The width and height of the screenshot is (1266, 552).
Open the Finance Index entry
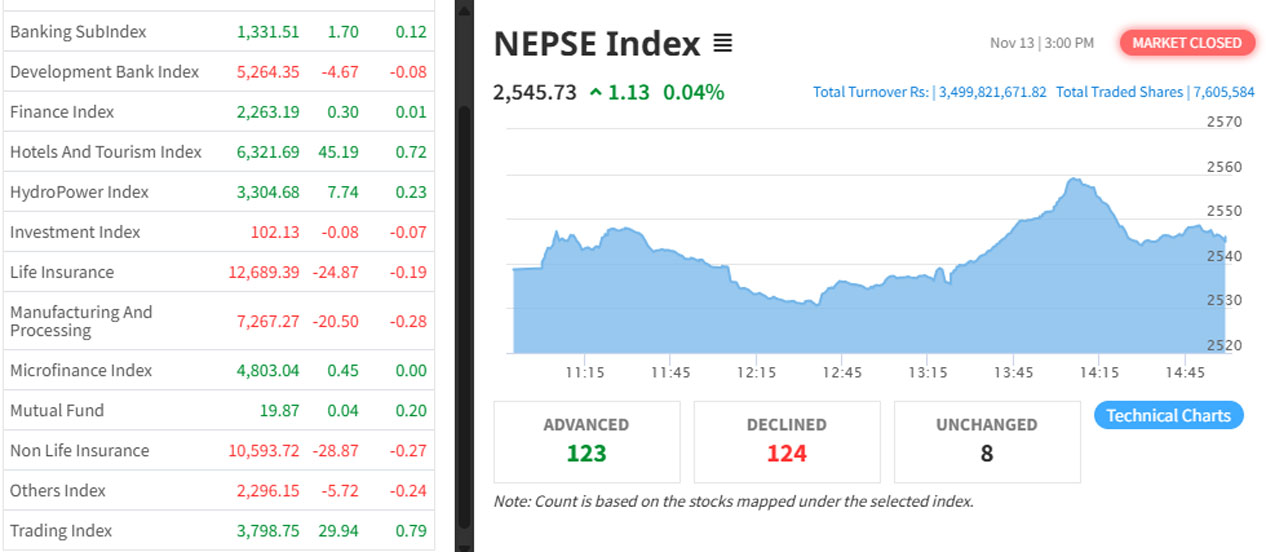62,112
